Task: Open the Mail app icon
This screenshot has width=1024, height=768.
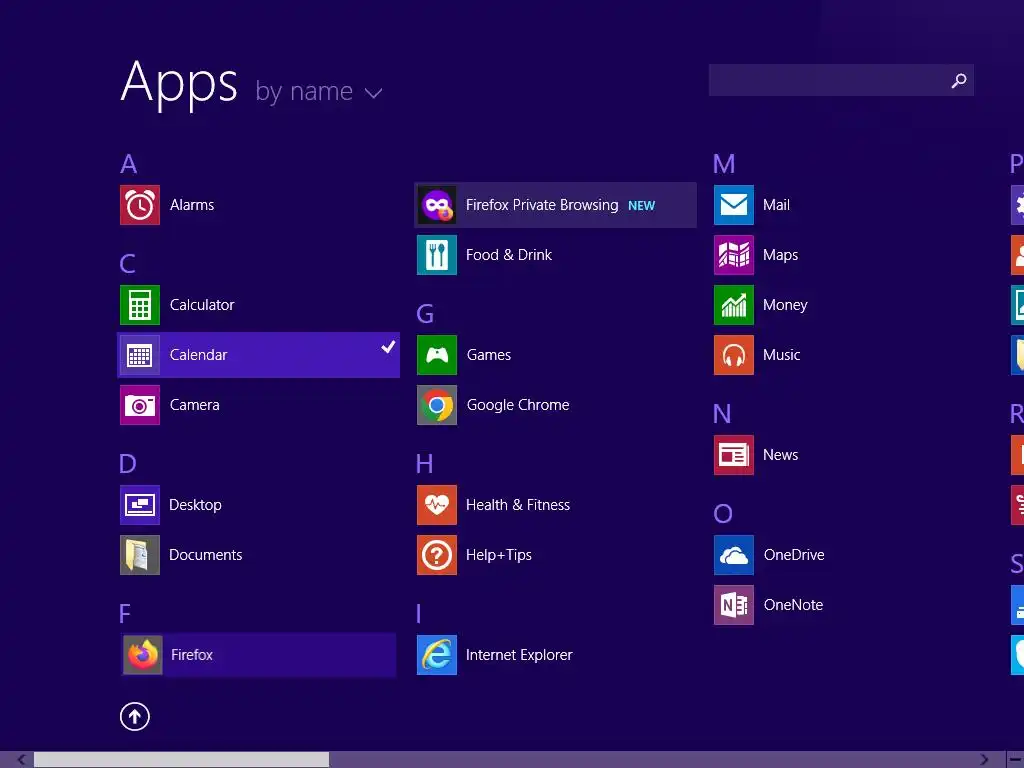Action: tap(734, 205)
